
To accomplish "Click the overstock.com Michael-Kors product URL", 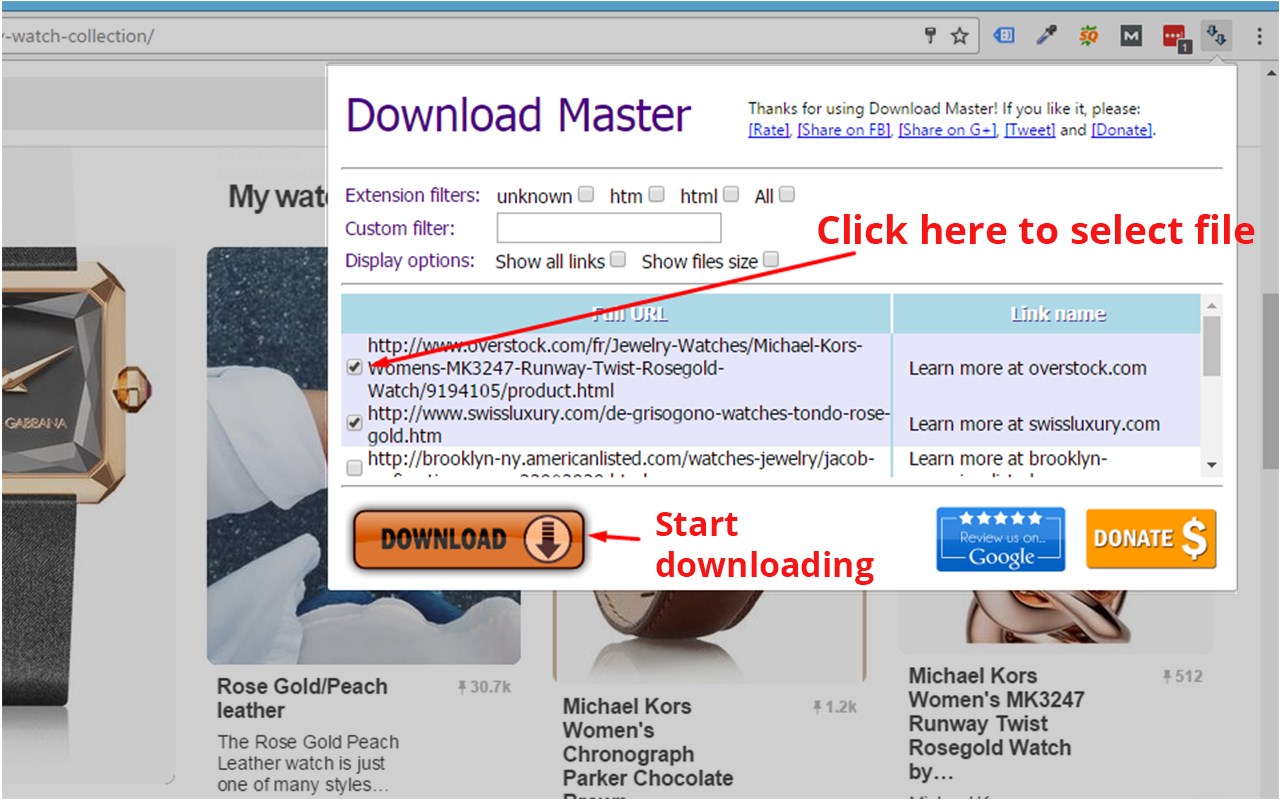I will point(614,368).
